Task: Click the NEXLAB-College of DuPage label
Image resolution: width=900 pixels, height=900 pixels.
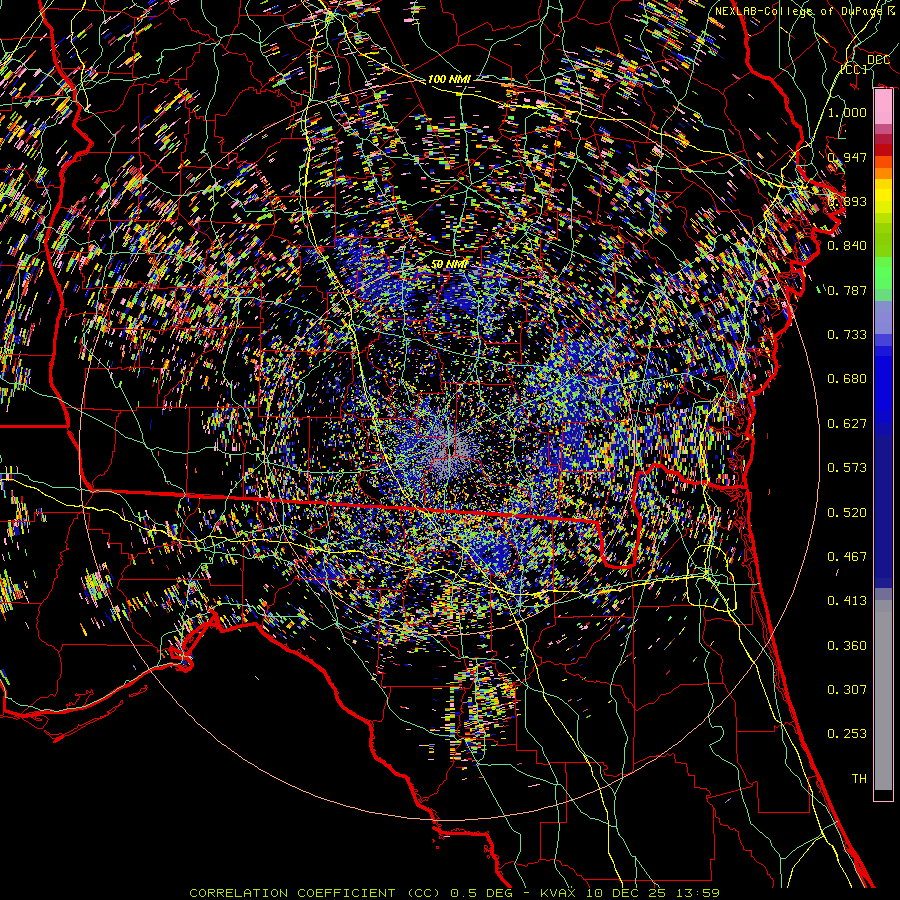Action: (804, 11)
